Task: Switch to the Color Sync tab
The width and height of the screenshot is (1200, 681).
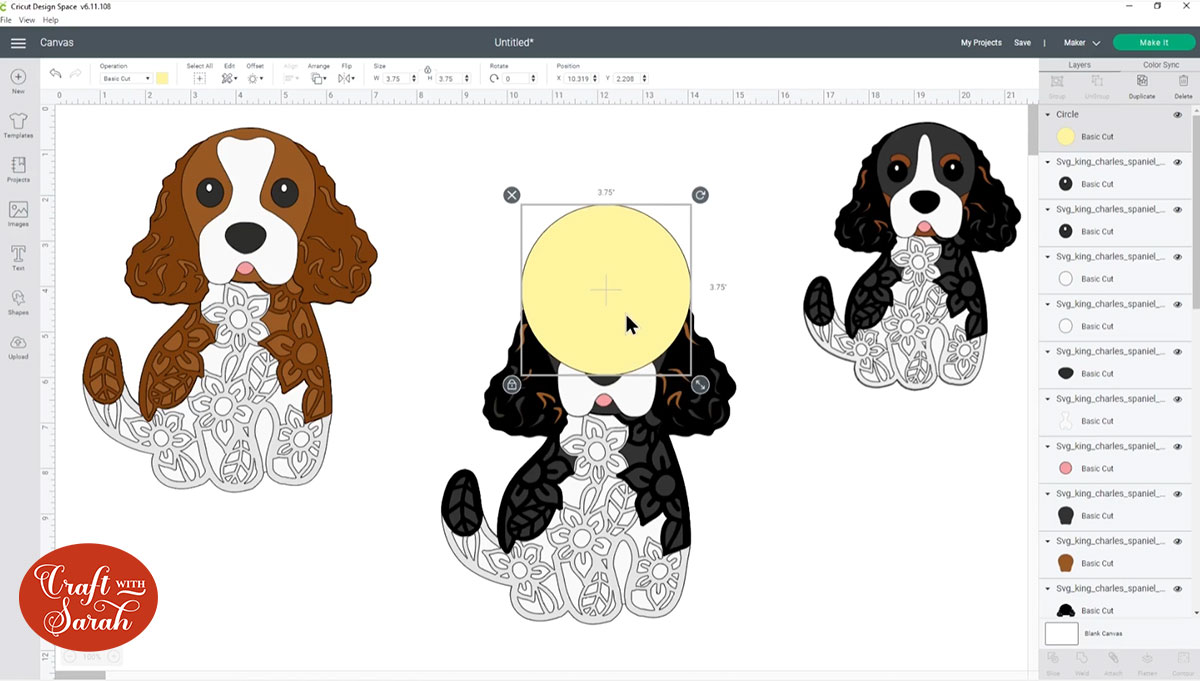Action: [x=1160, y=65]
